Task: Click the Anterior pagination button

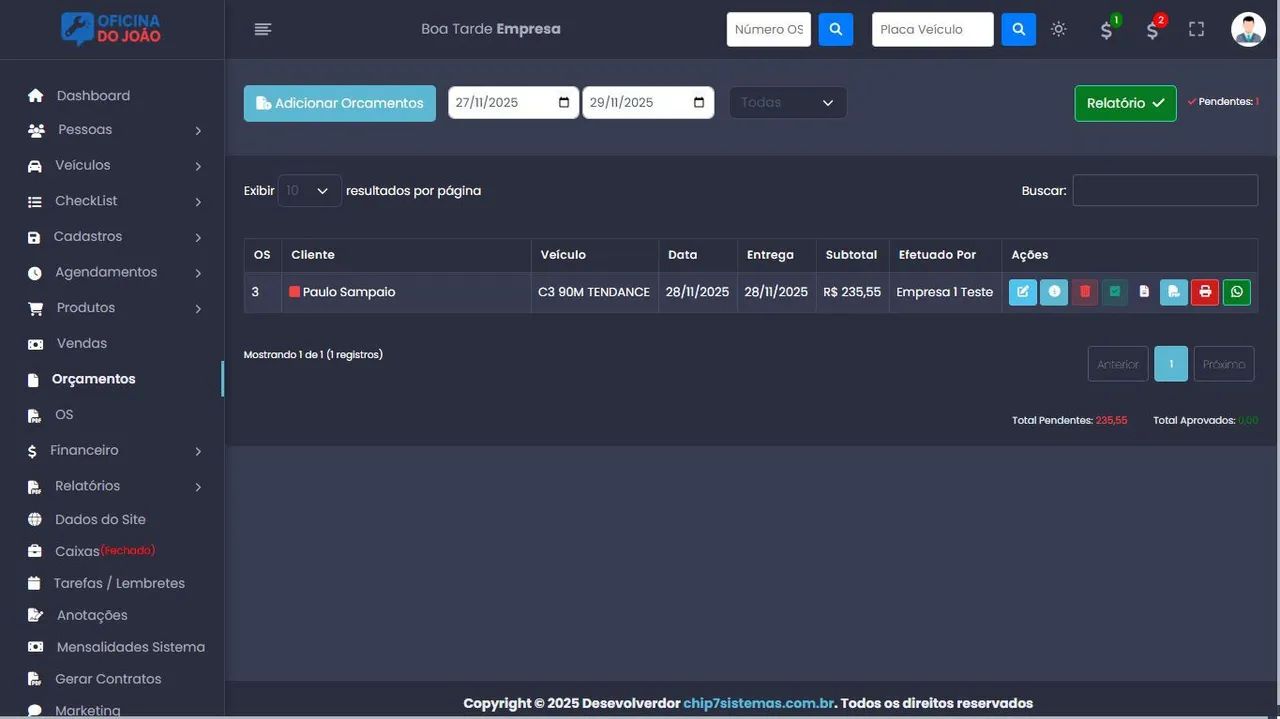Action: click(1118, 364)
